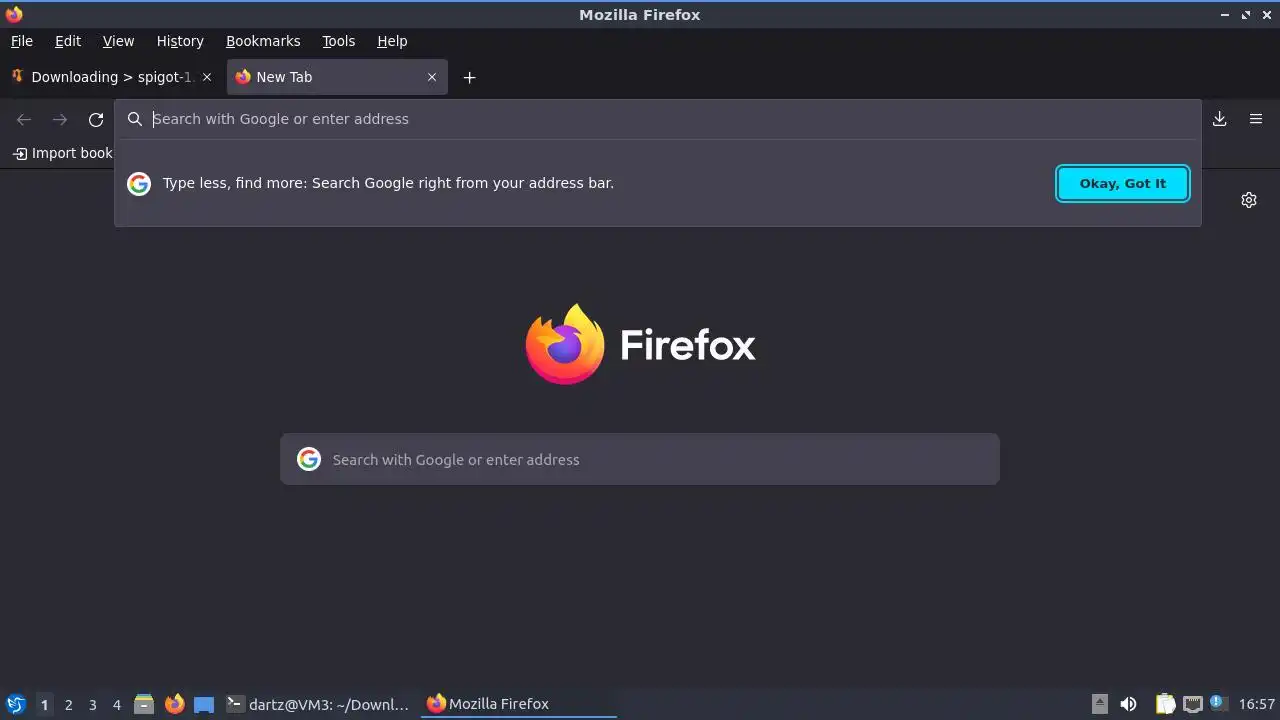Open a new tab with plus button
The height and width of the screenshot is (720, 1280).
pos(470,77)
